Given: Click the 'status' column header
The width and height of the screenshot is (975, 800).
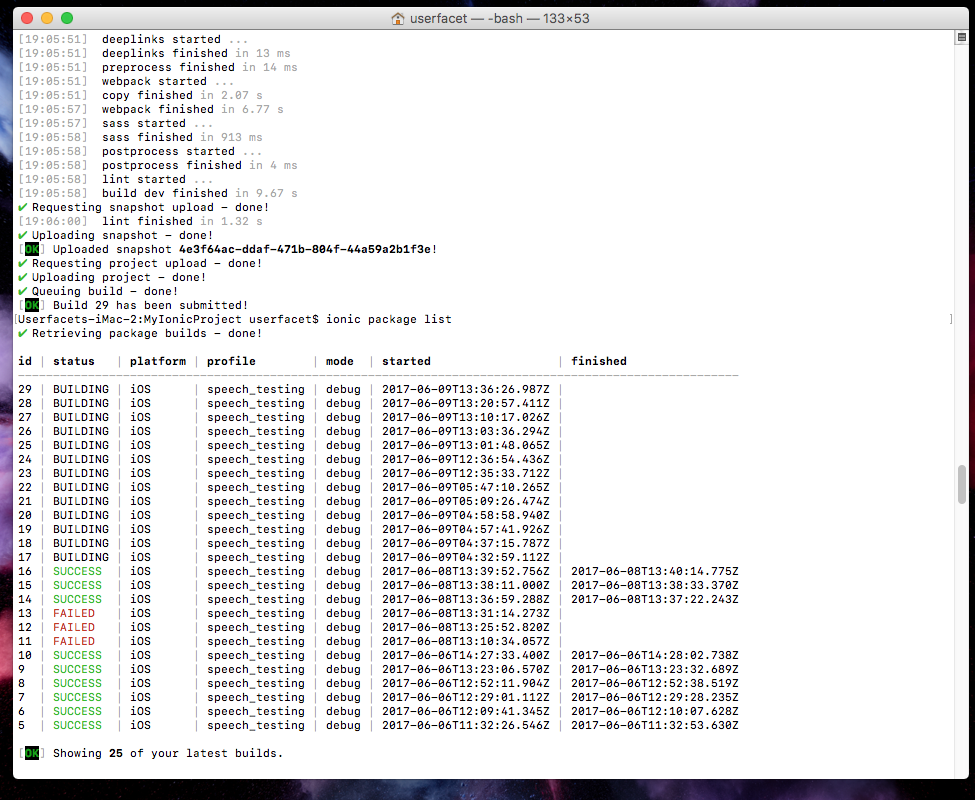Looking at the screenshot, I should coord(74,361).
